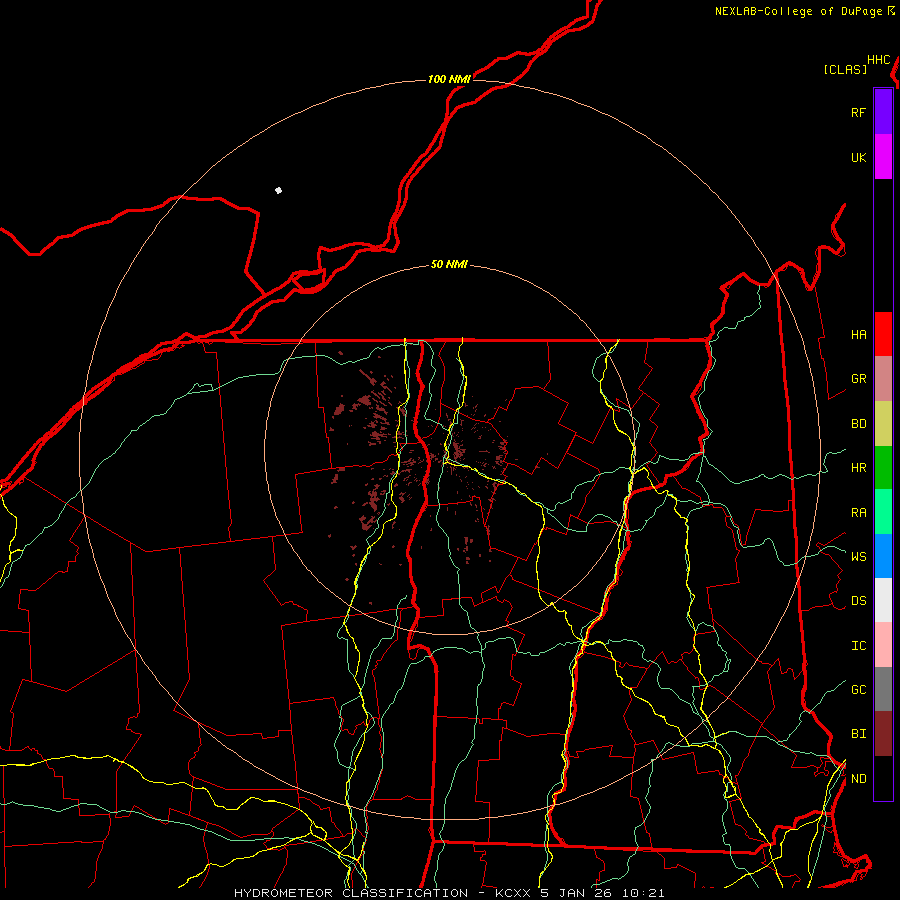Click the DS legend label

click(x=858, y=601)
